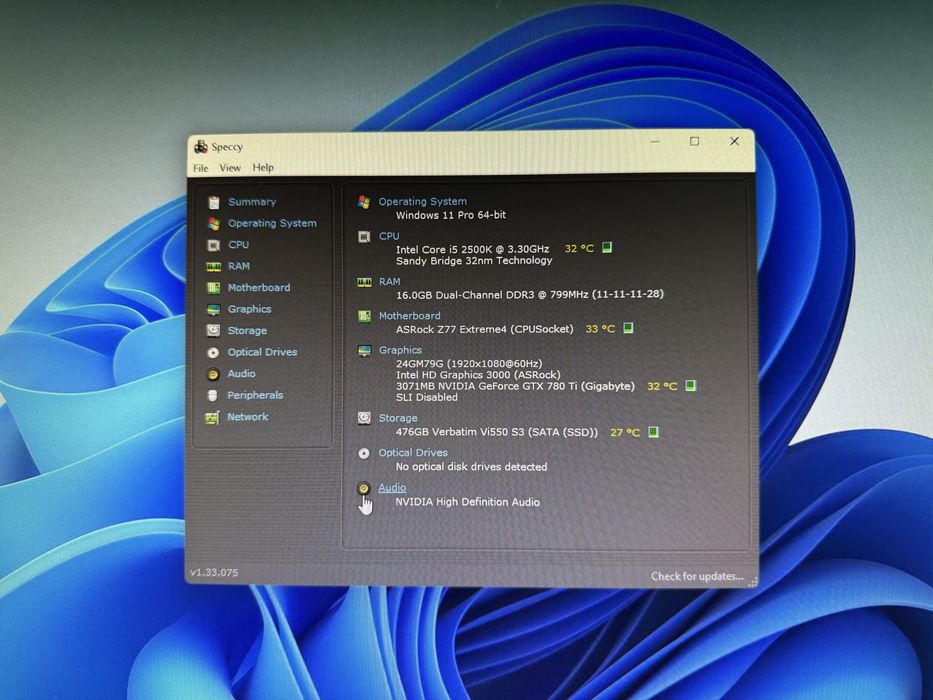Click the Motherboard icon in sidebar
This screenshot has height=700, width=933.
click(214, 288)
